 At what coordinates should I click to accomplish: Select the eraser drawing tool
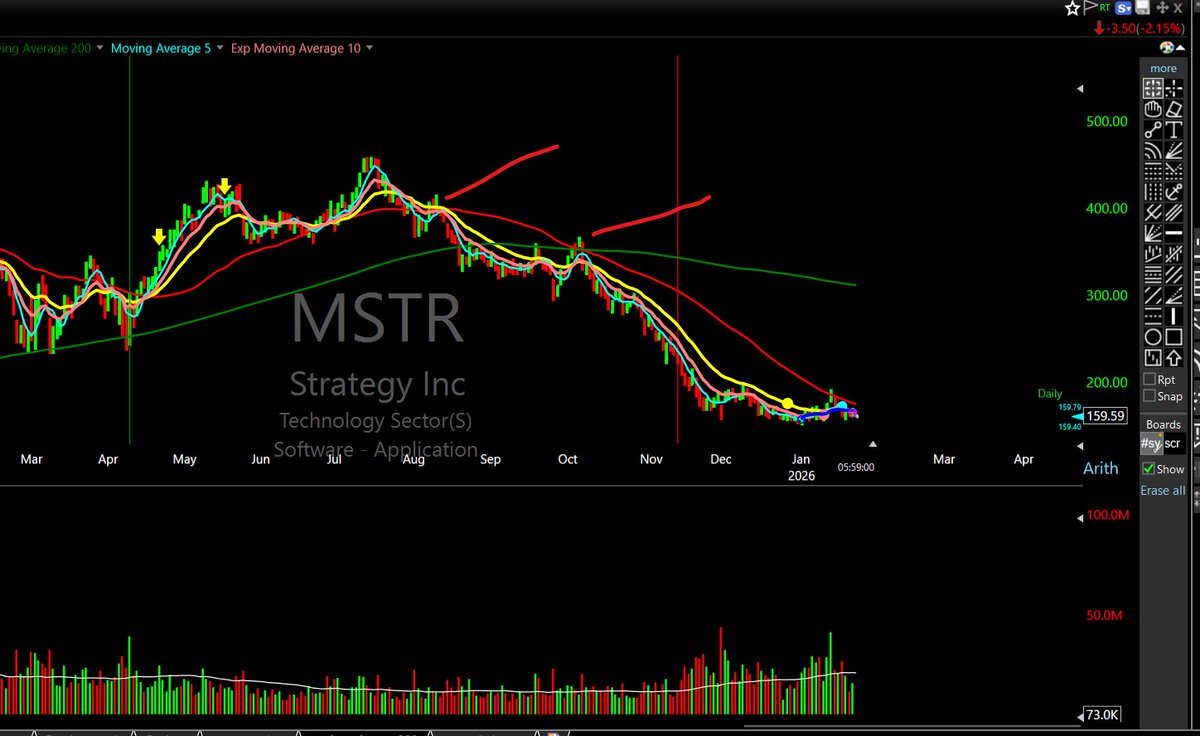[x=1174, y=108]
